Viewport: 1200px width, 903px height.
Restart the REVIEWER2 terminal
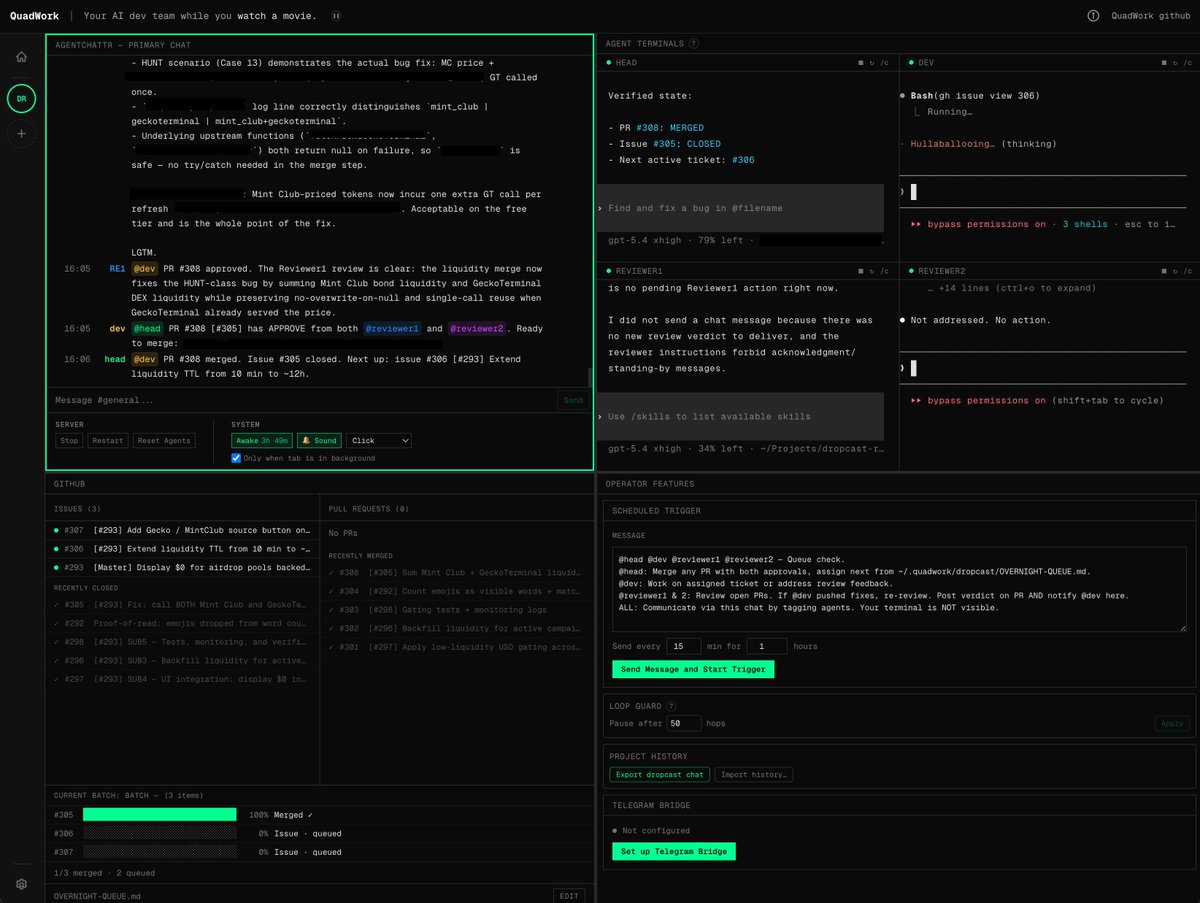(1173, 271)
